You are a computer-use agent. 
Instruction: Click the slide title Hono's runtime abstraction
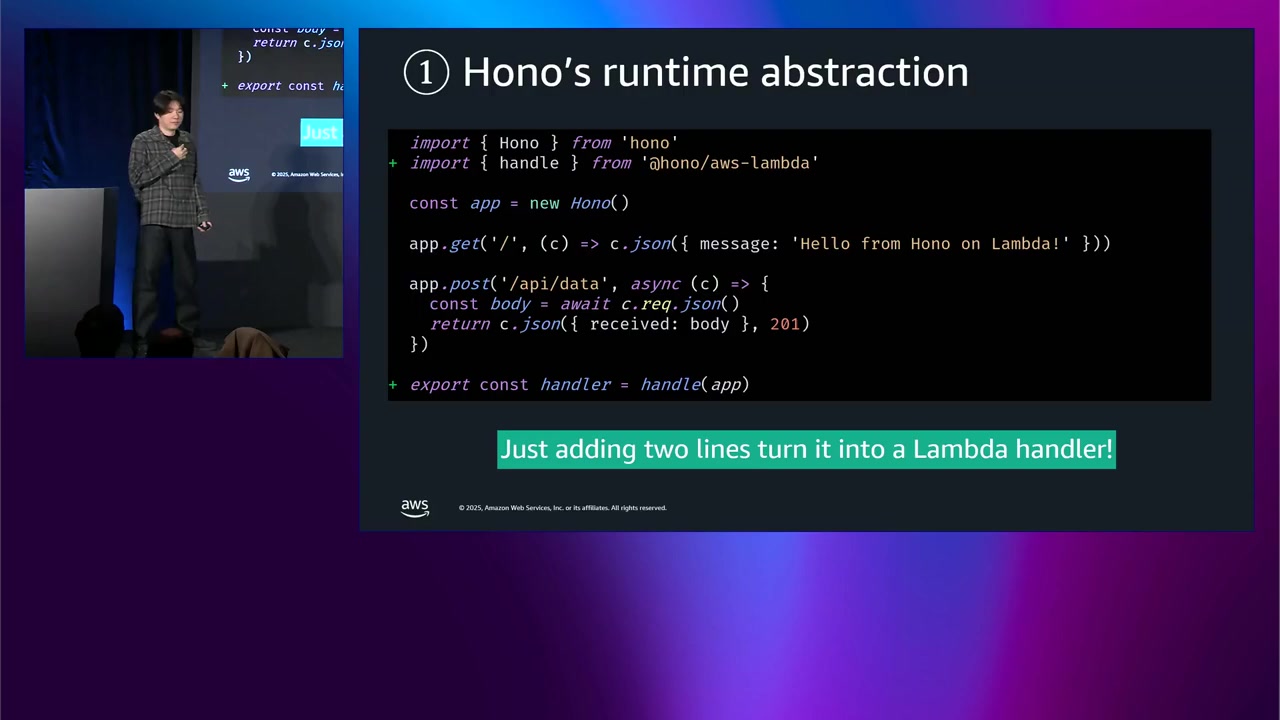tap(715, 71)
